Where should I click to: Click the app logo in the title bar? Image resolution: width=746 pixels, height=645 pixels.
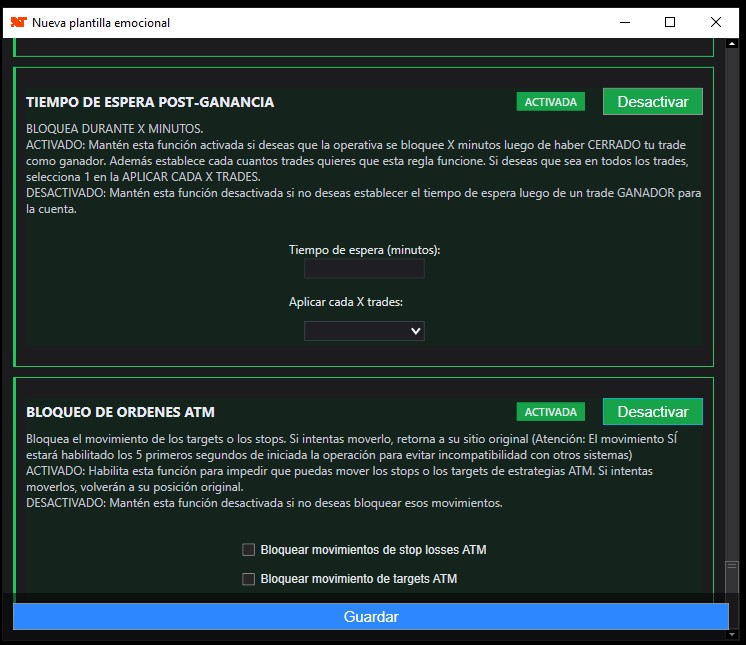[17, 22]
